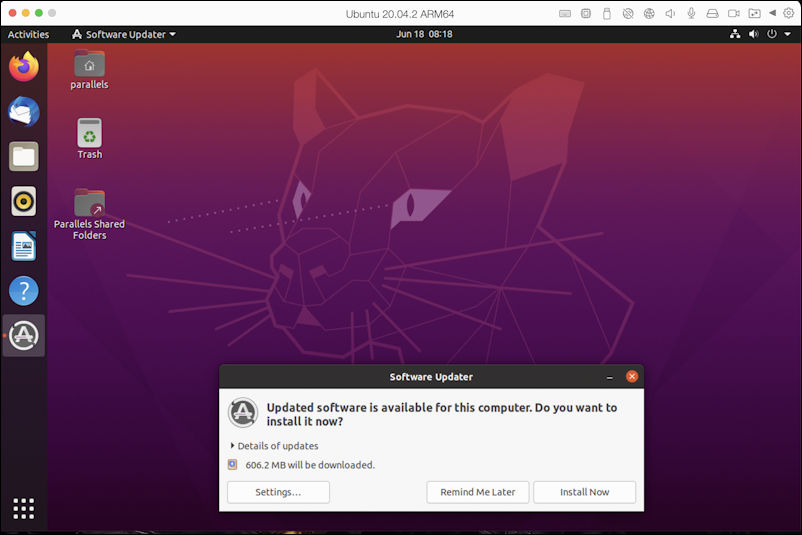Image resolution: width=802 pixels, height=535 pixels.
Task: Click the Software Updater dialog title
Action: point(431,377)
